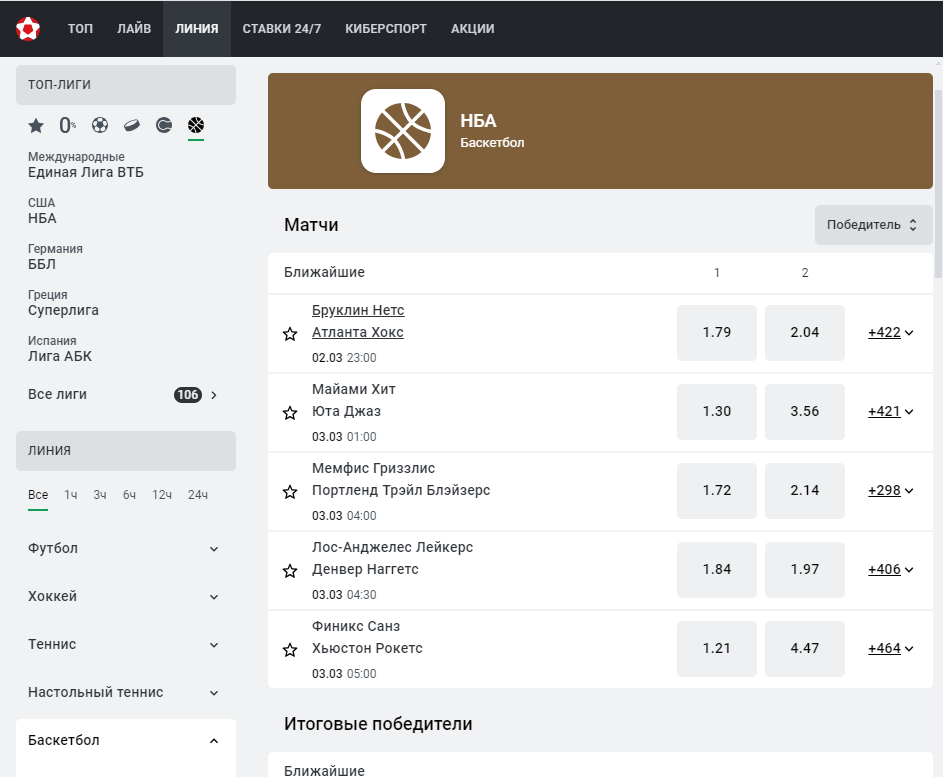943x777 pixels.
Task: Open the АКЦИИ navigation tab
Action: [x=473, y=29]
